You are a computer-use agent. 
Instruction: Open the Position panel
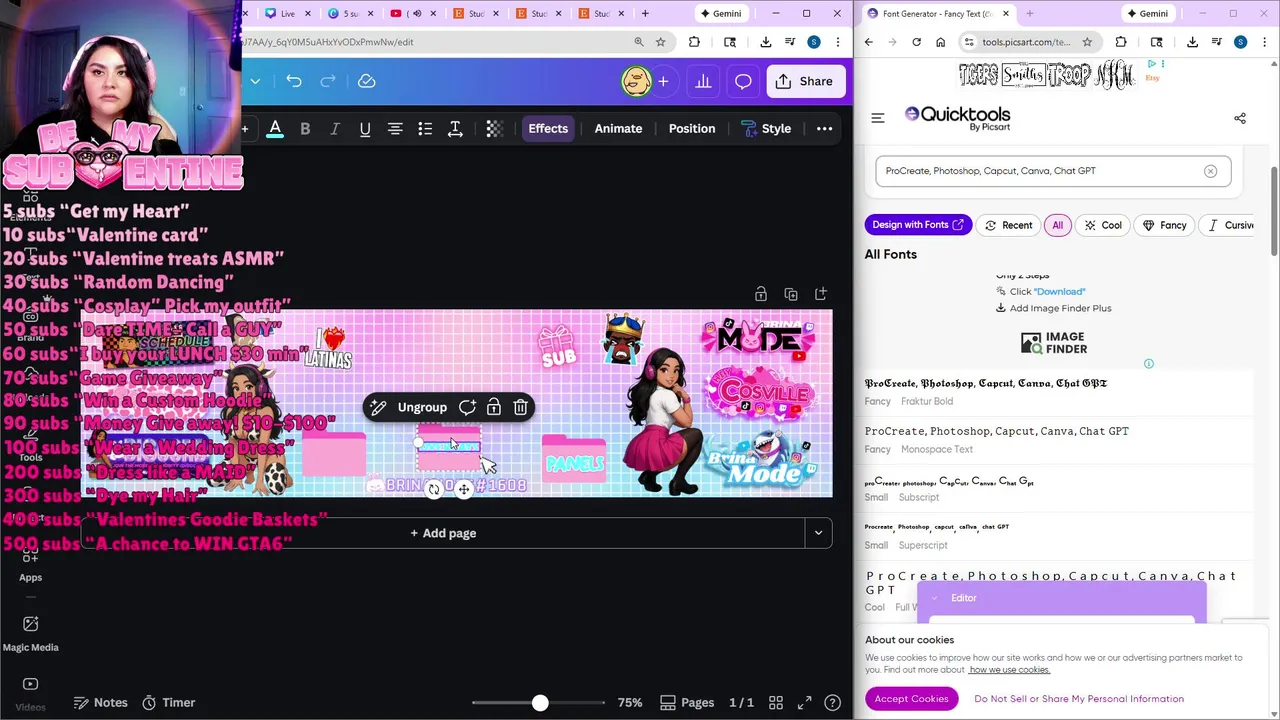tap(692, 128)
